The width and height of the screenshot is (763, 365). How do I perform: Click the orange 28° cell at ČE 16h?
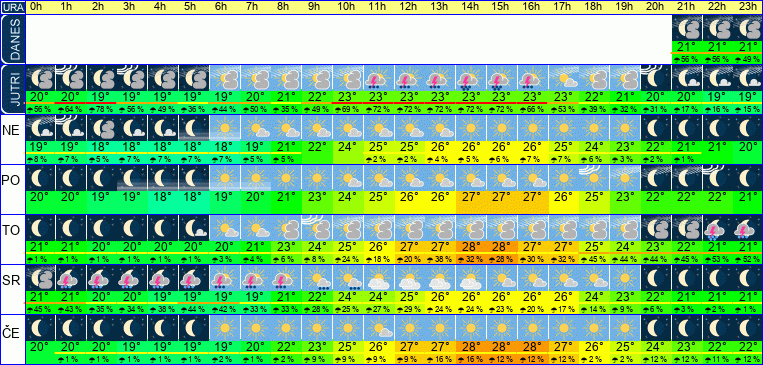pyautogui.click(x=532, y=347)
